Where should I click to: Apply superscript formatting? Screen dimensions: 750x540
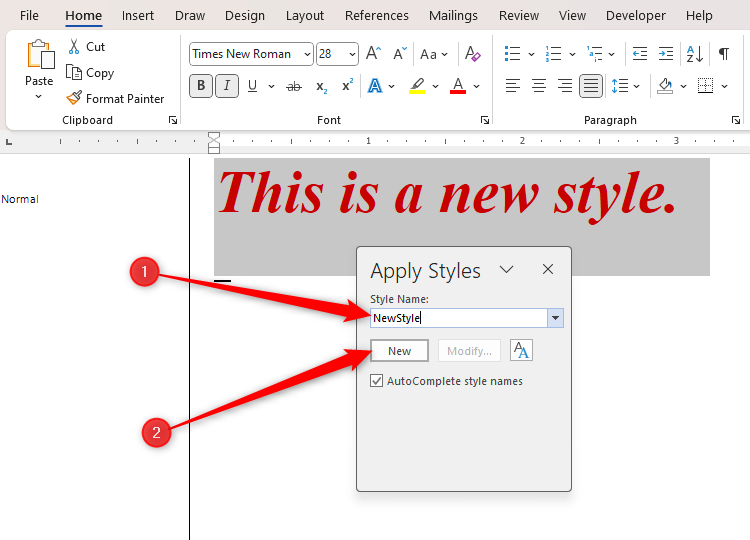pyautogui.click(x=347, y=87)
